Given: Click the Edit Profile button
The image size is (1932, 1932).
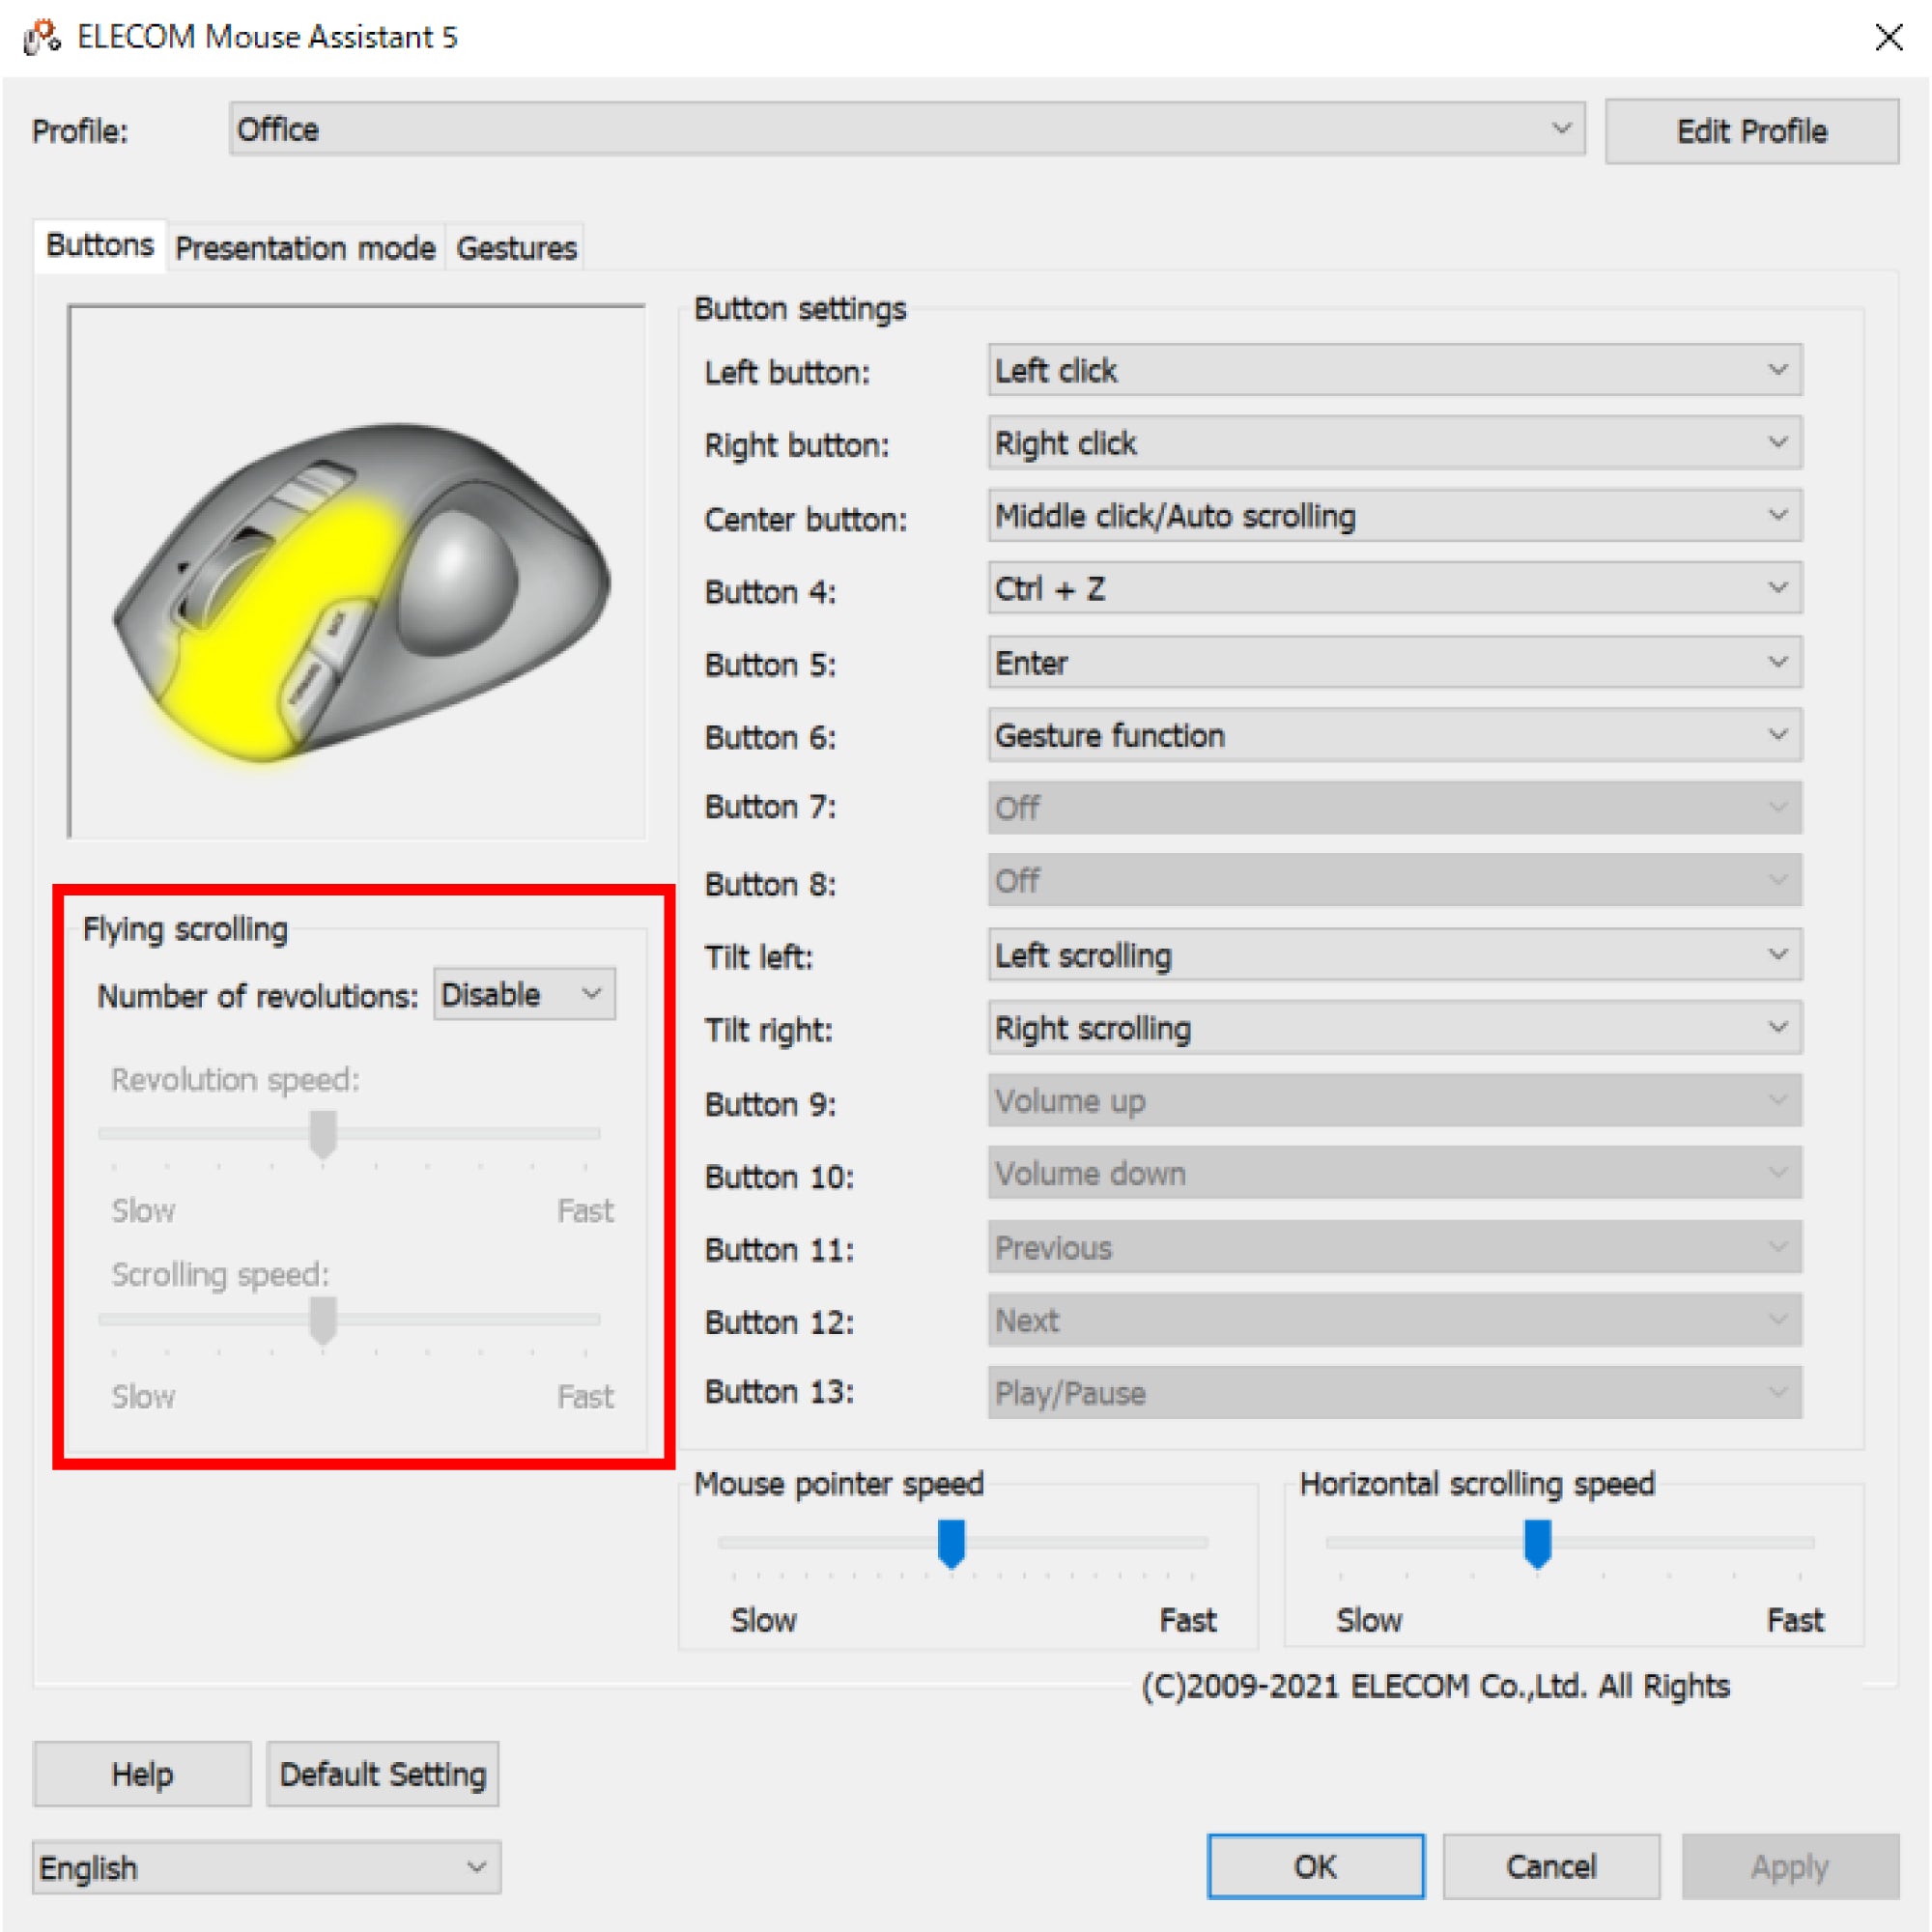Looking at the screenshot, I should [1752, 131].
